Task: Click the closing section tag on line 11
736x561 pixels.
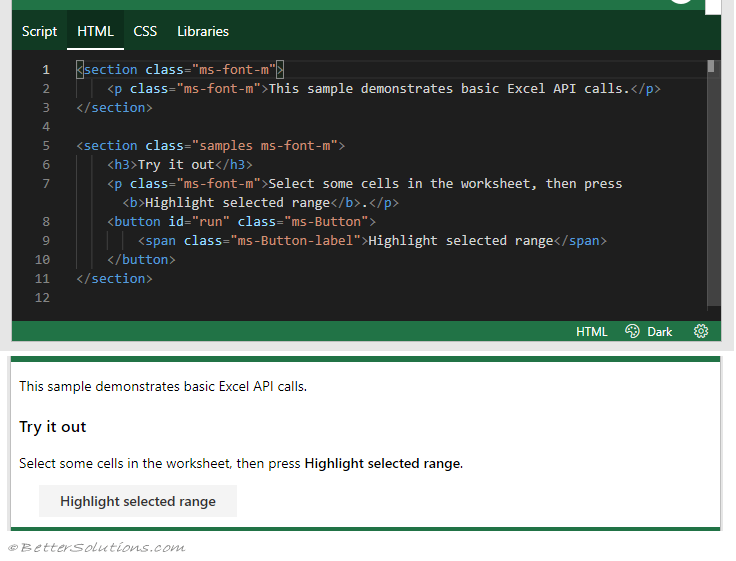Action: click(x=114, y=278)
